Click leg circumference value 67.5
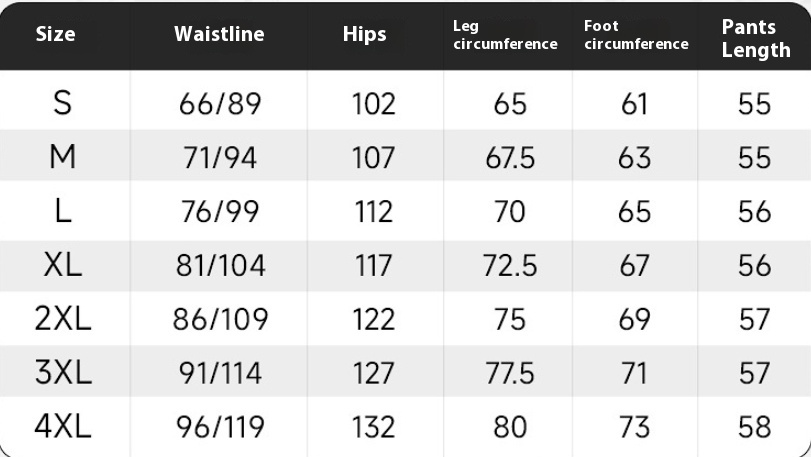 coord(510,158)
